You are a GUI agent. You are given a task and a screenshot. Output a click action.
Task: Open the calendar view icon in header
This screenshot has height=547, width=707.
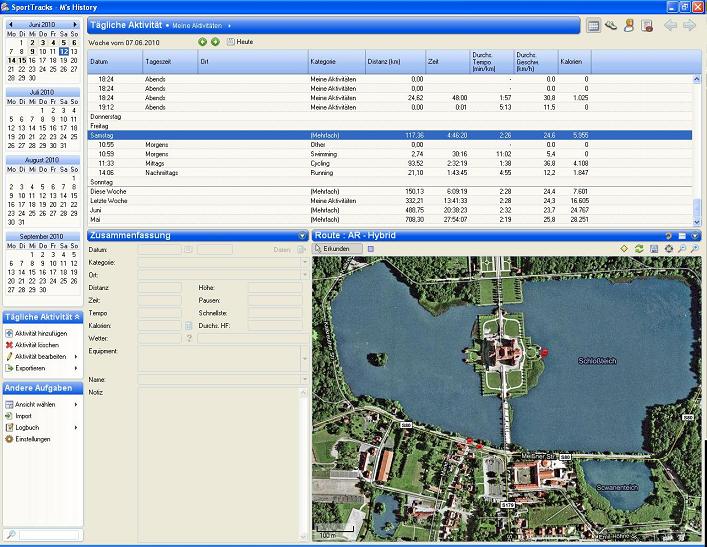click(594, 25)
